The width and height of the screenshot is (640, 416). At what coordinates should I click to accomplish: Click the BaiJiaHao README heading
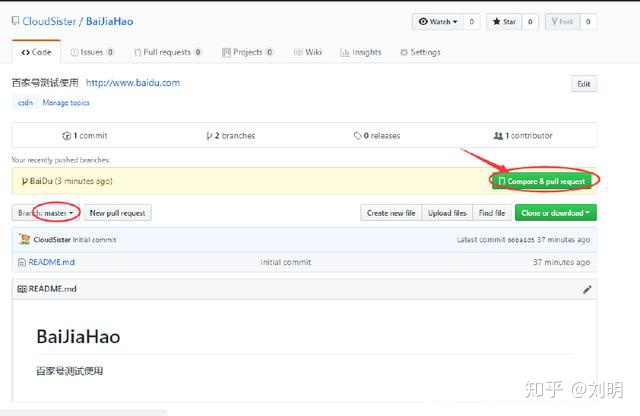point(78,337)
